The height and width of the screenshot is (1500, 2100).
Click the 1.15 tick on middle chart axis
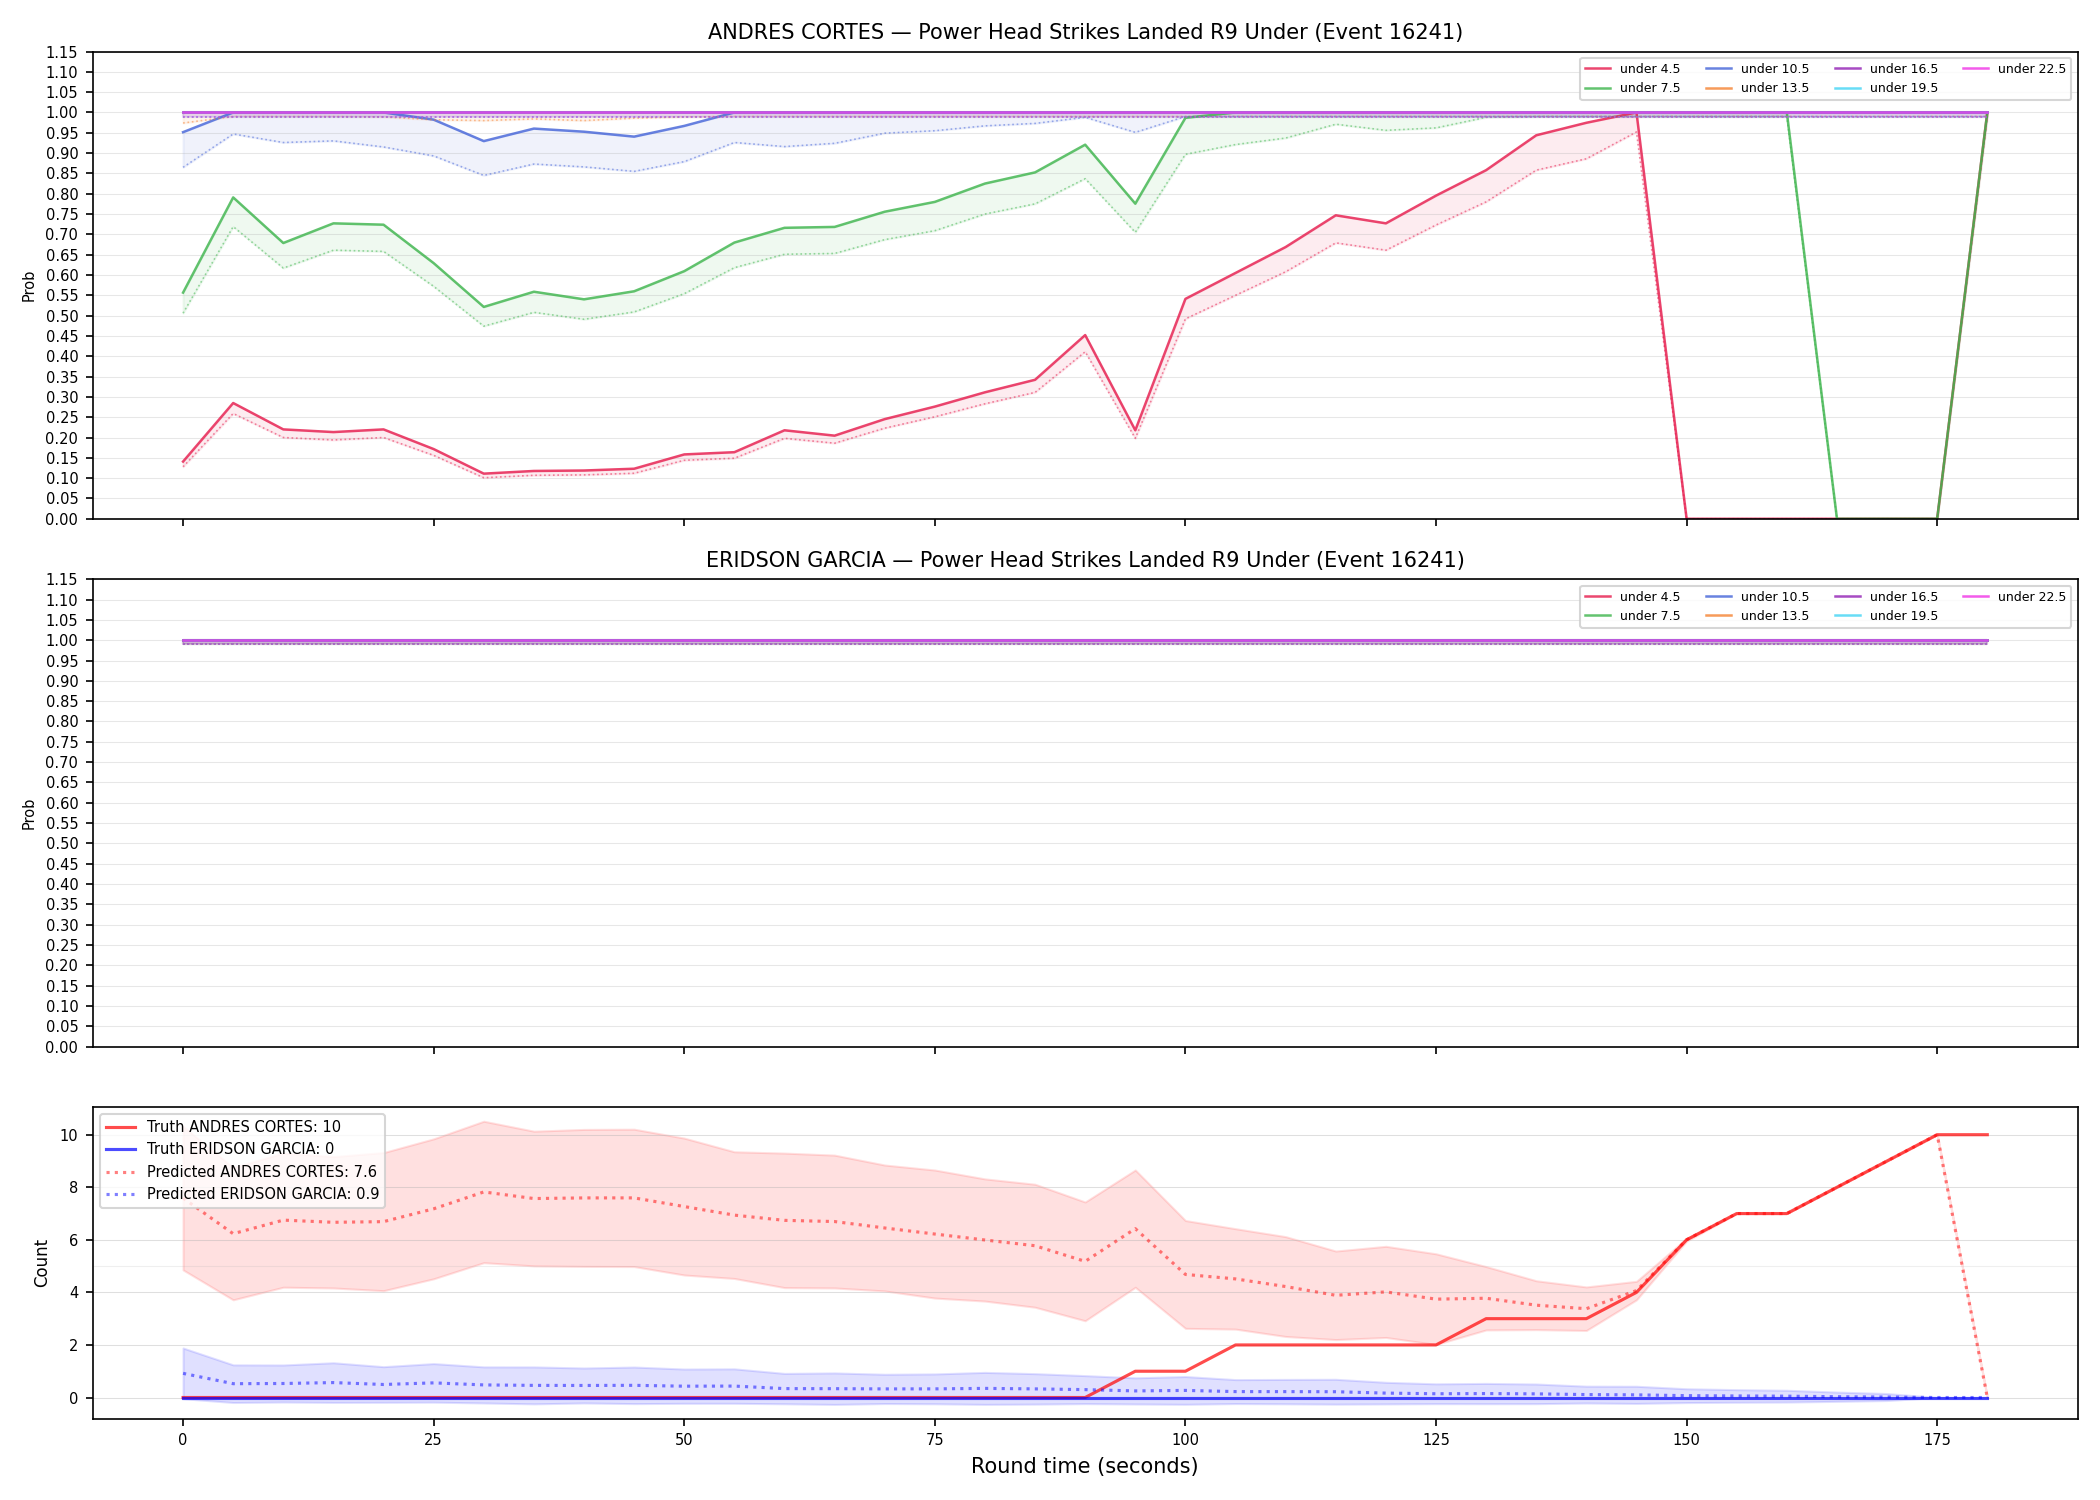tap(62, 580)
